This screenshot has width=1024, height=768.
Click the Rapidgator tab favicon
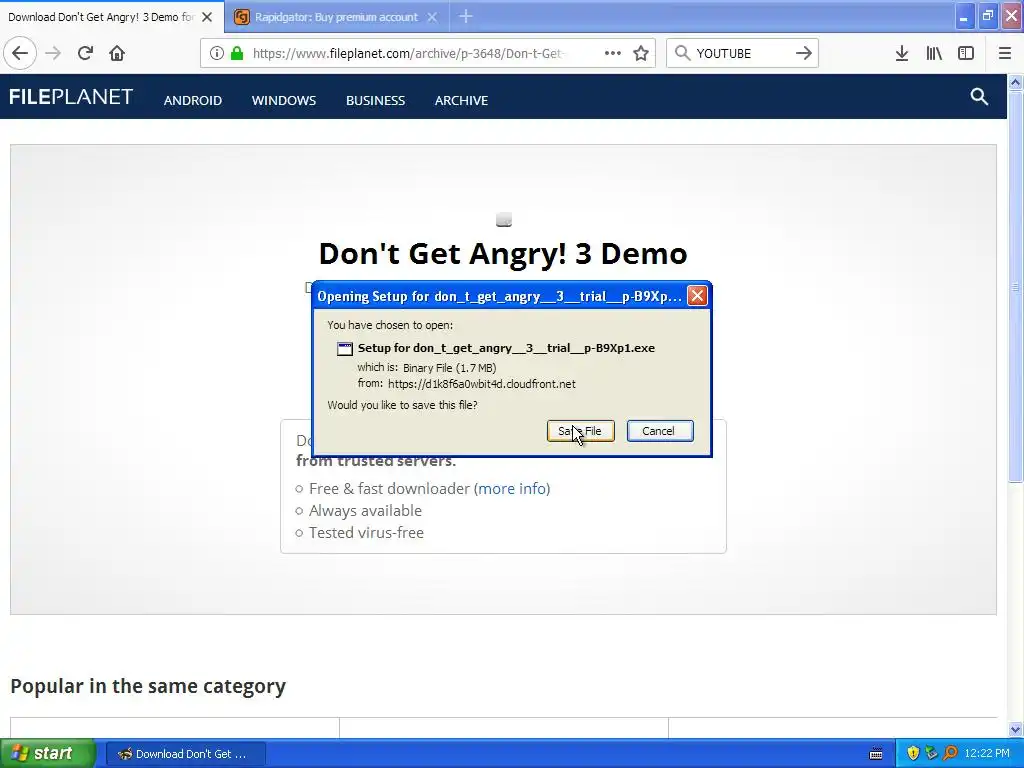pos(242,17)
